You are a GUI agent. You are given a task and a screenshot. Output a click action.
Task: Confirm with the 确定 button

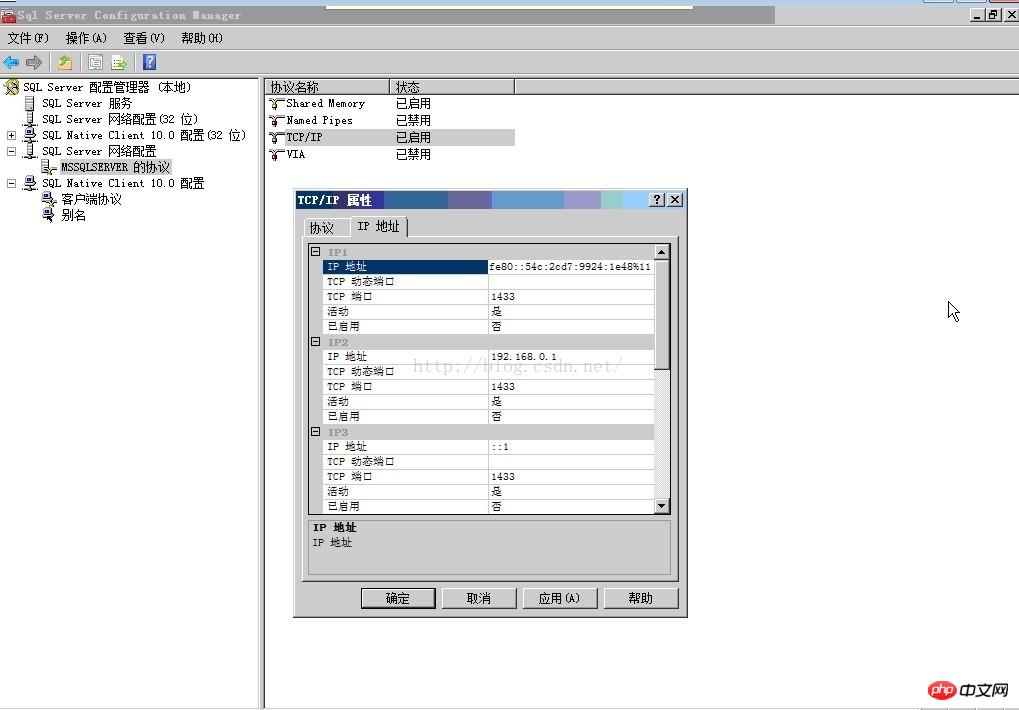398,598
